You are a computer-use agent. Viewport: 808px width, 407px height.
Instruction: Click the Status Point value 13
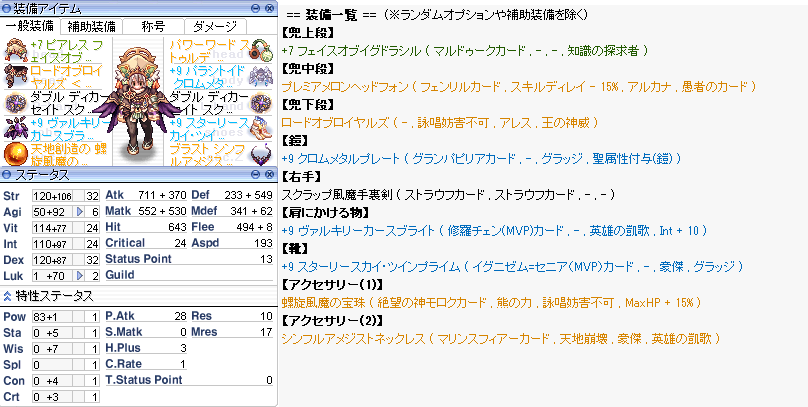click(266, 259)
